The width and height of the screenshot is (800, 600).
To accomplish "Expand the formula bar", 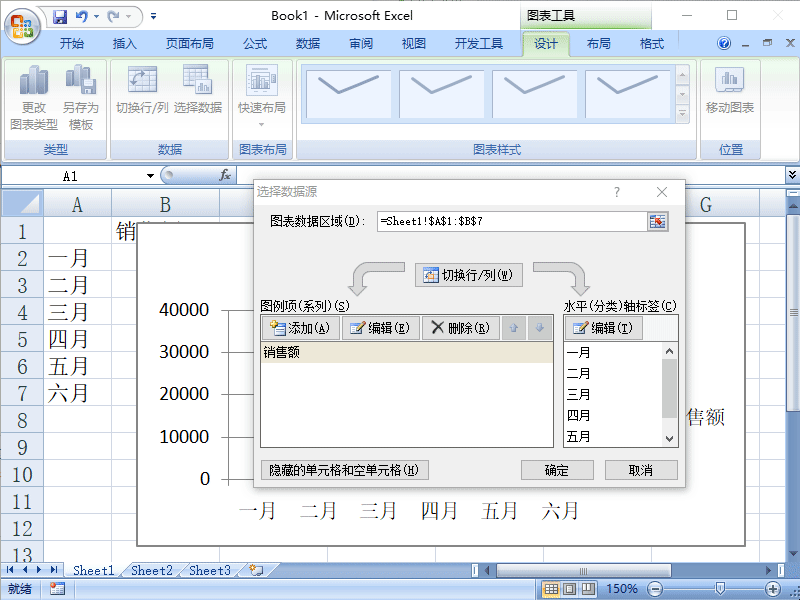I will (792, 175).
